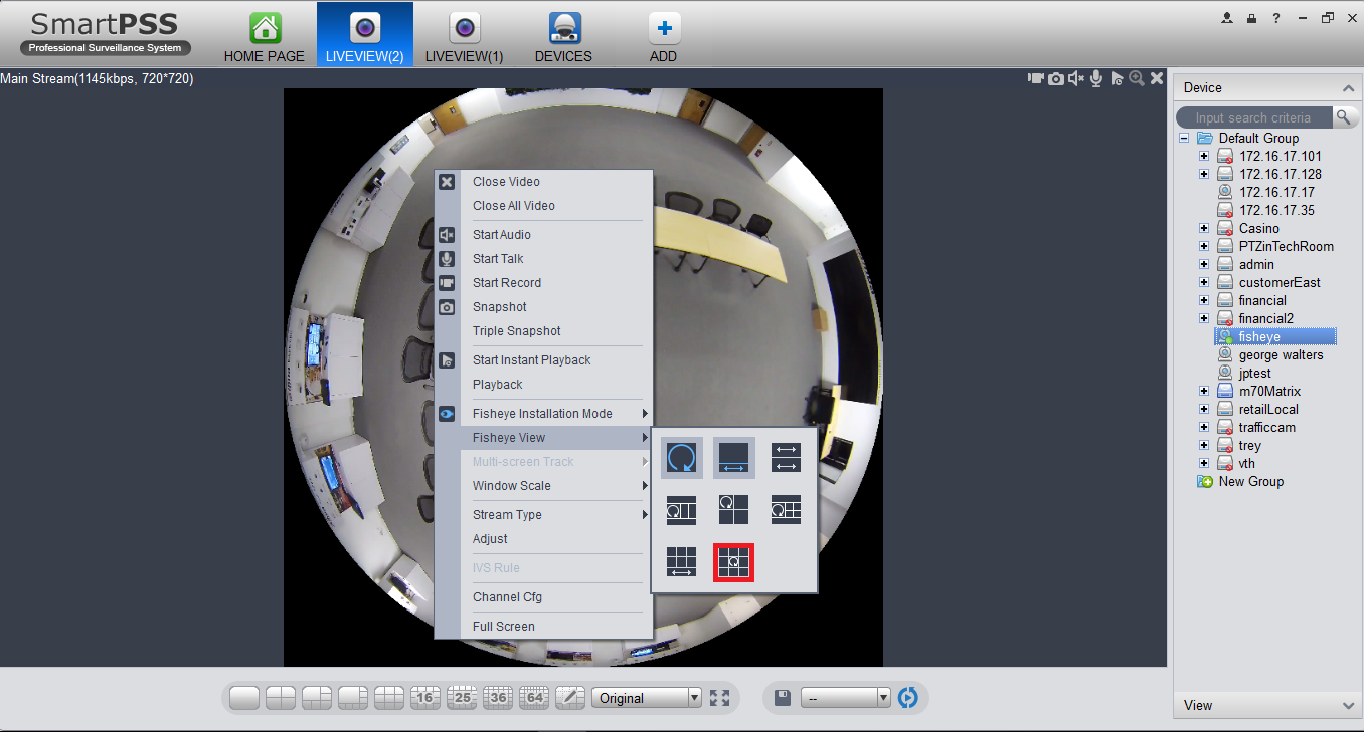The height and width of the screenshot is (732, 1364).
Task: Click the fullscreen arrows icon in bottom bar
Action: (719, 698)
